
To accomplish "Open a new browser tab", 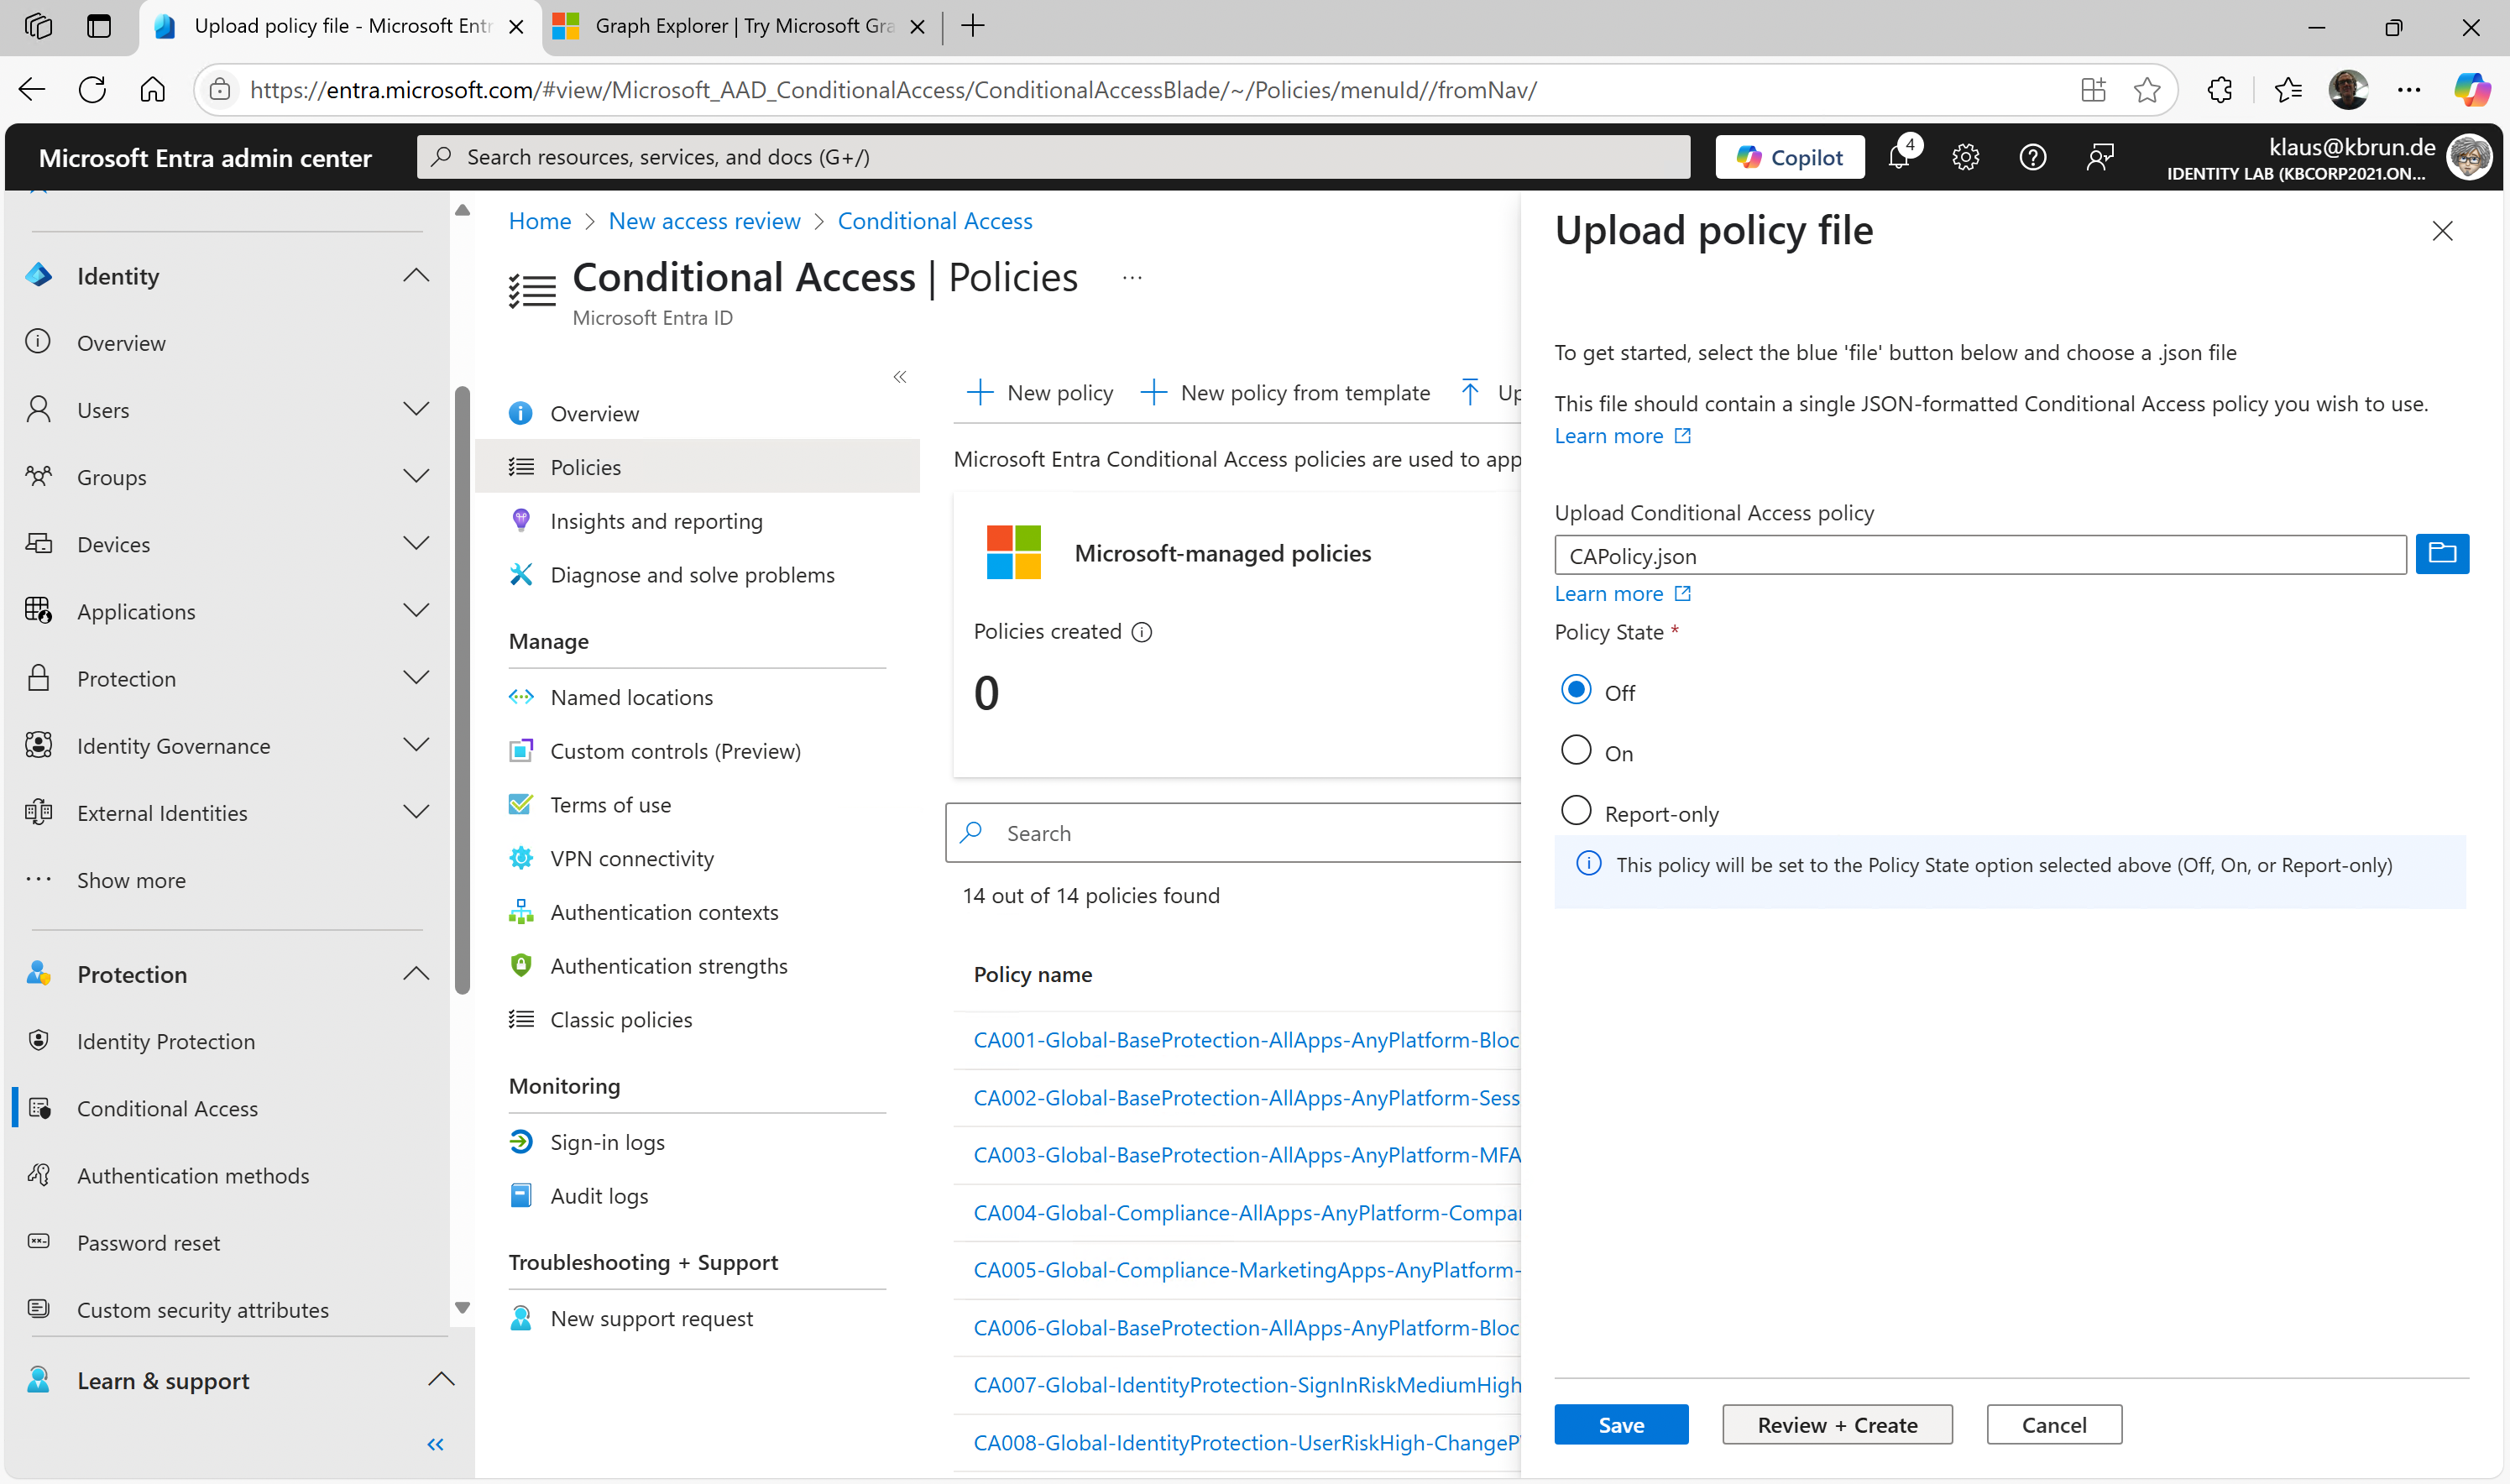I will 972,26.
